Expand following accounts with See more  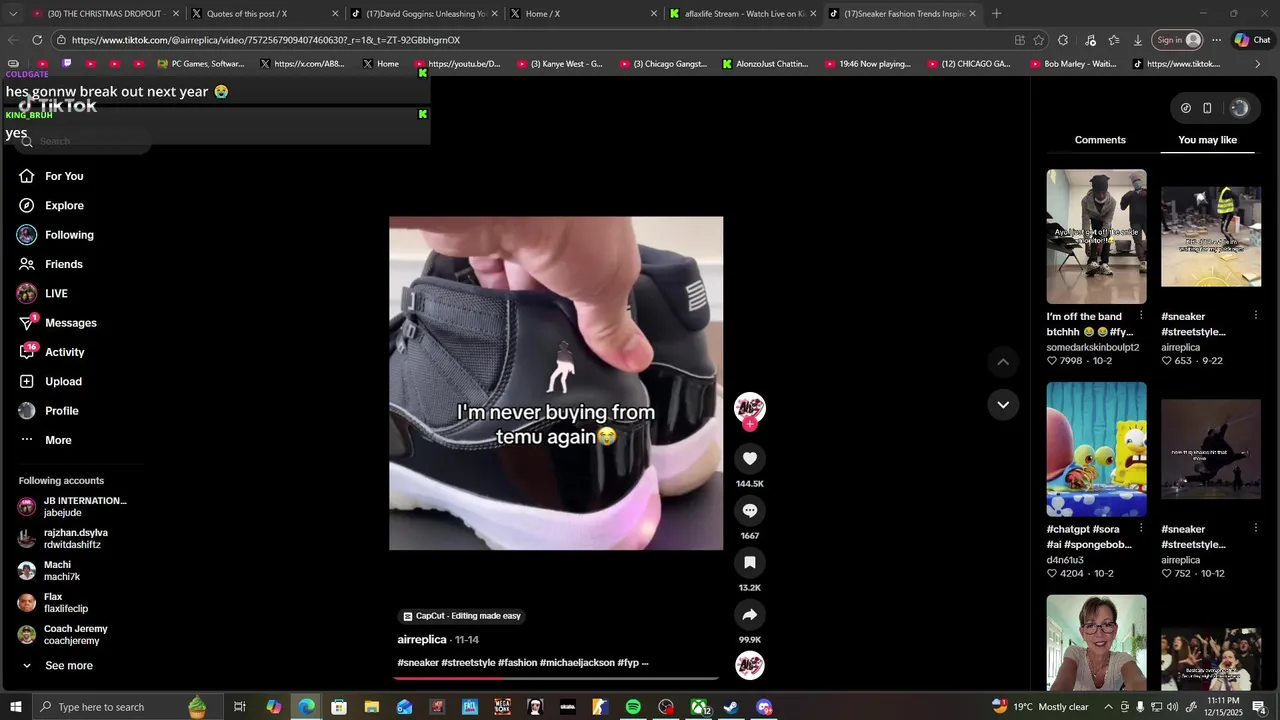click(x=68, y=666)
